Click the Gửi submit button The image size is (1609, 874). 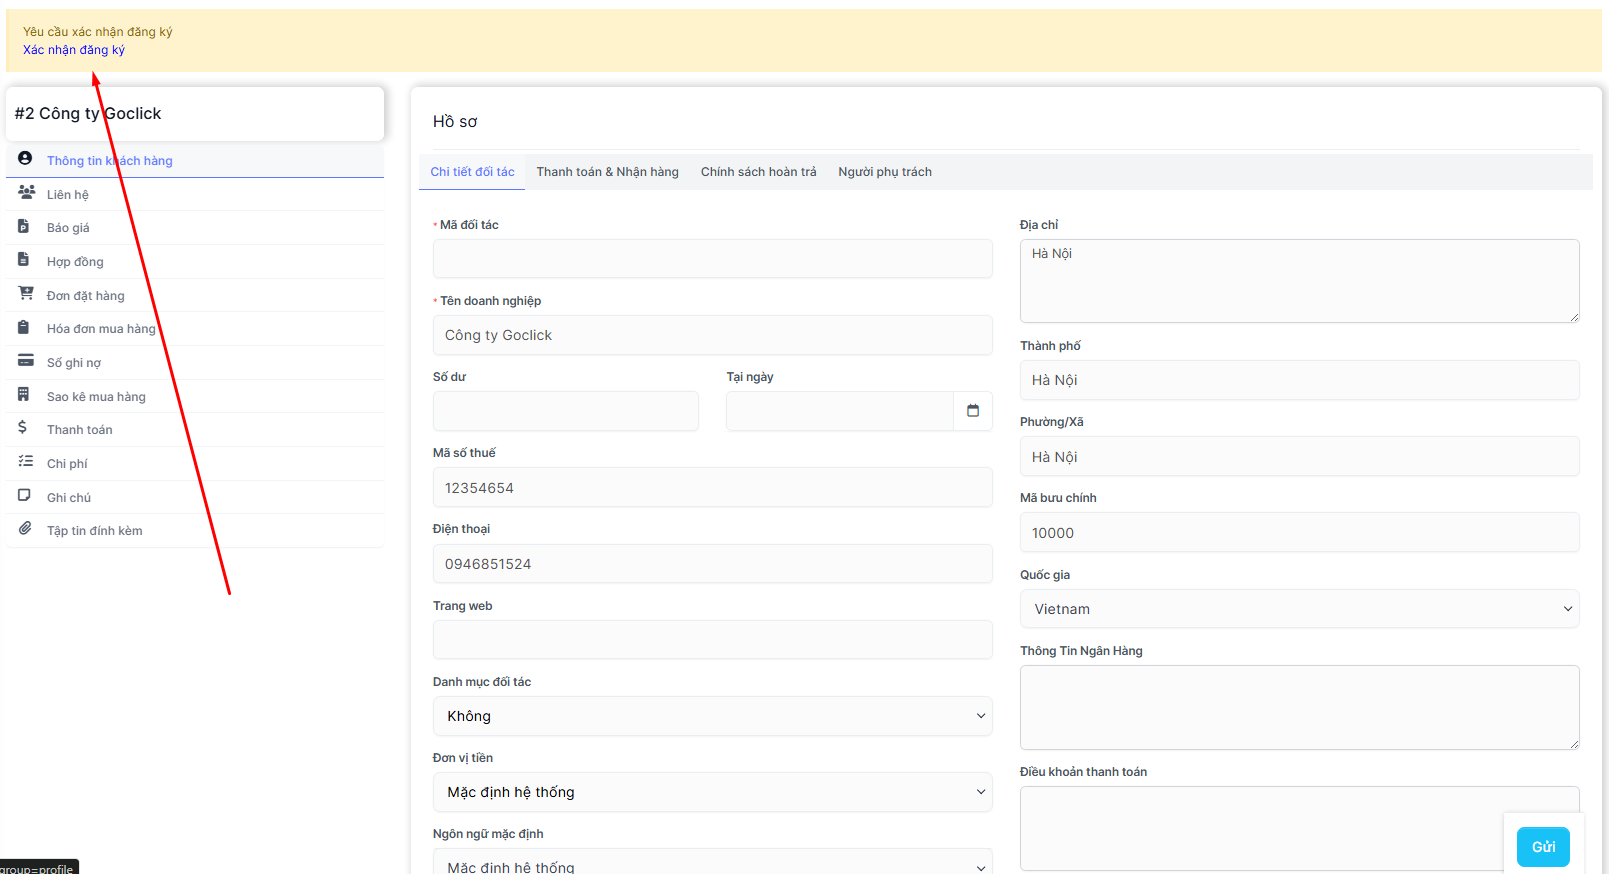point(1542,847)
